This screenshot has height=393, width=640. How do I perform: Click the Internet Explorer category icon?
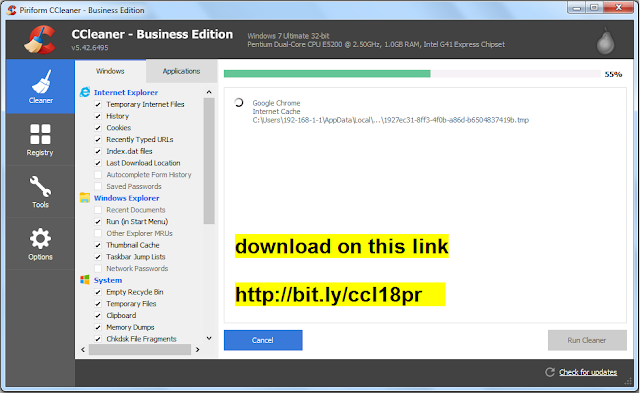pos(85,92)
